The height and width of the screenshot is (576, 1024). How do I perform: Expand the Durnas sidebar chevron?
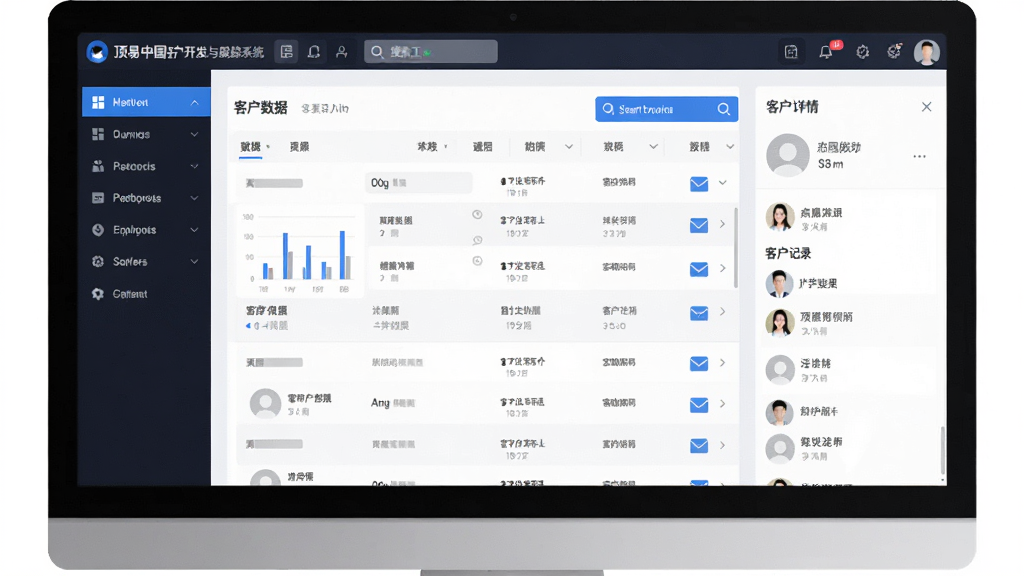pos(195,135)
